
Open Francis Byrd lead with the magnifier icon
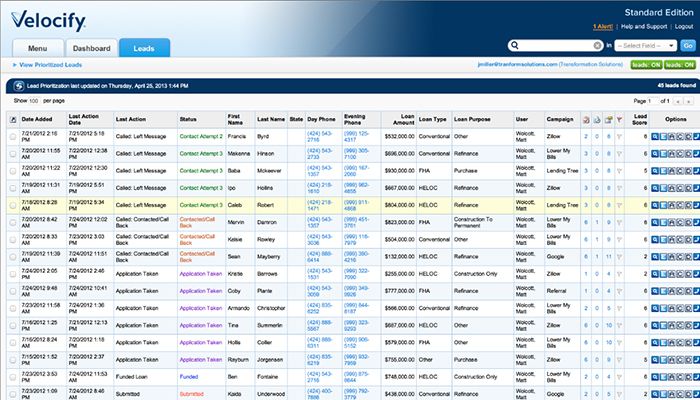(655, 137)
